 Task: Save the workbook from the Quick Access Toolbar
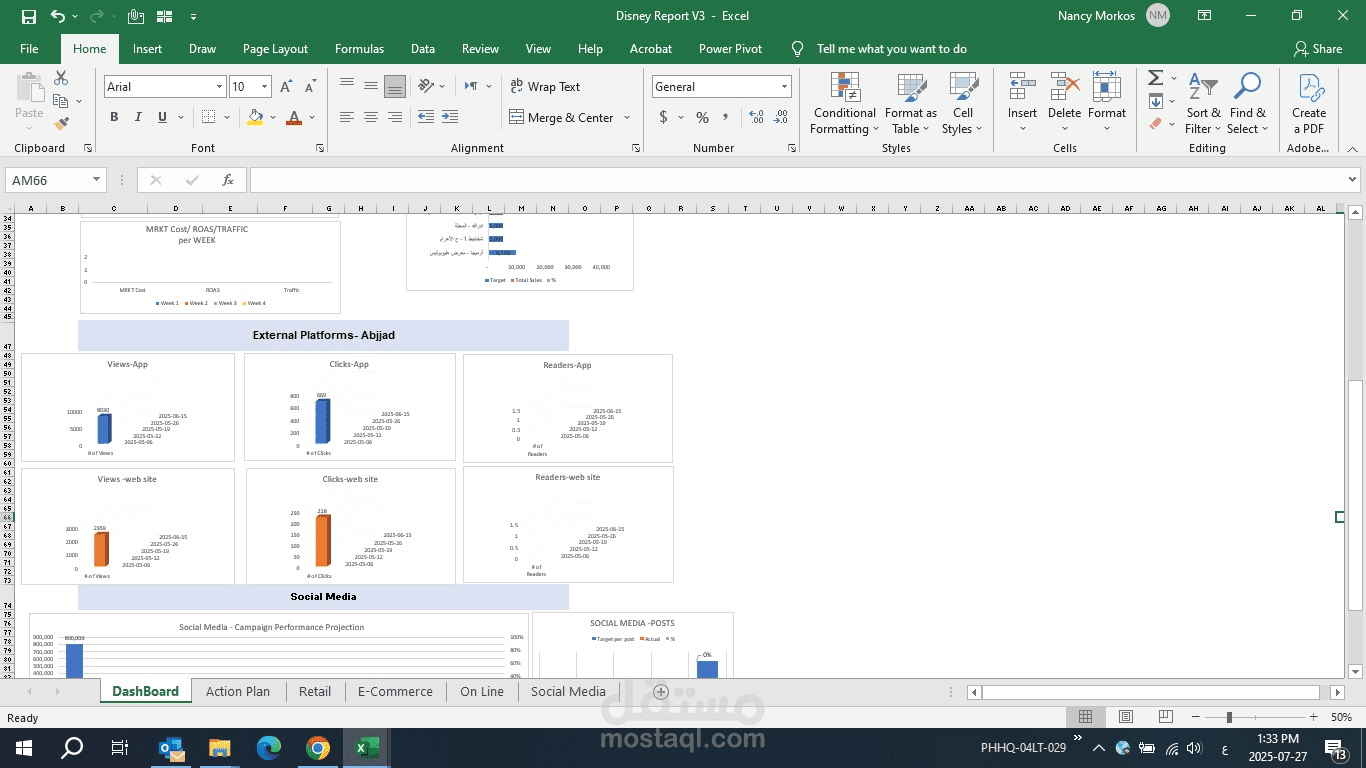[x=28, y=16]
